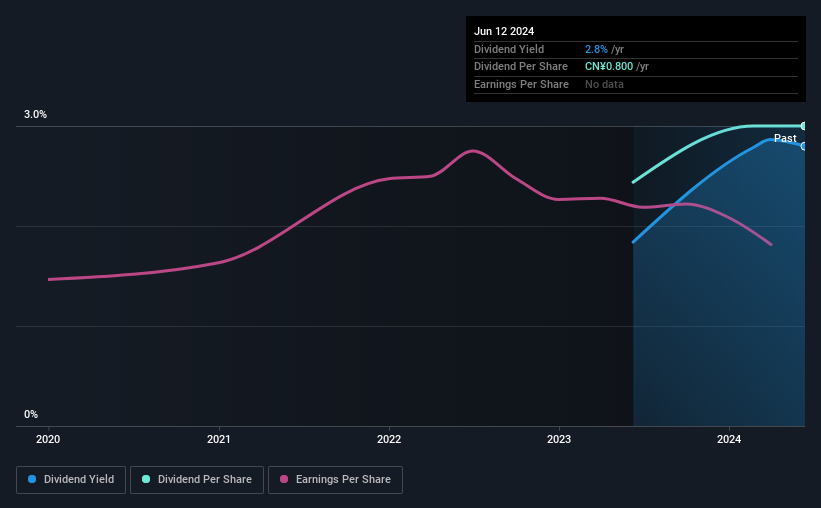Click the 2024 x-axis label

(x=729, y=439)
